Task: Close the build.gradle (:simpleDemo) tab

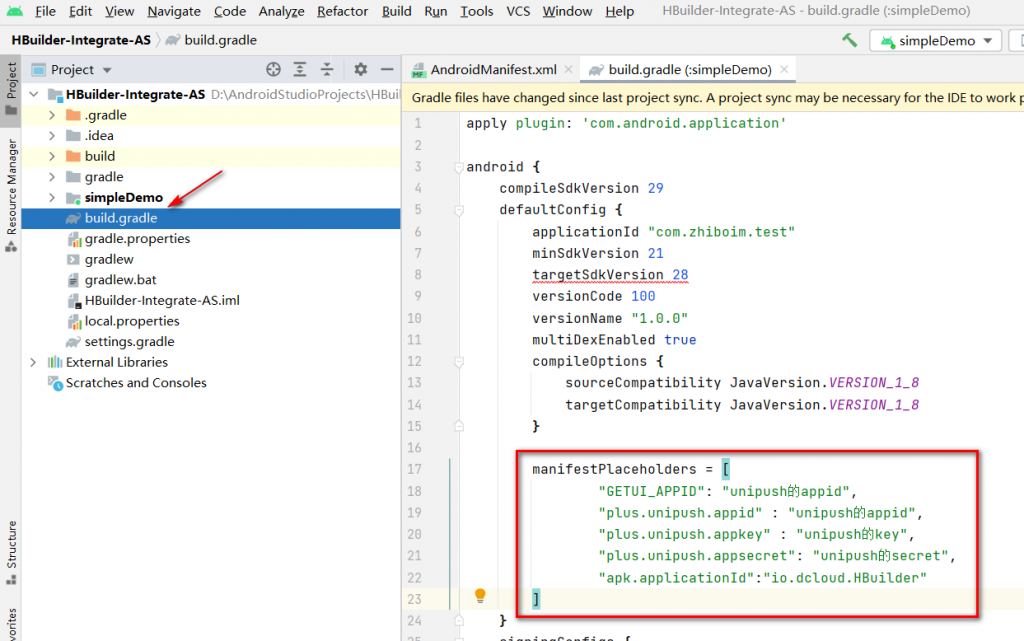Action: coord(784,69)
